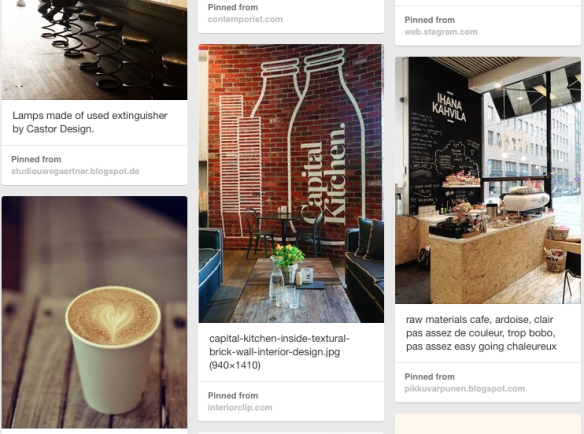This screenshot has width=584, height=434.
Task: Visit the contemporist.com source link
Action: pyautogui.click(x=245, y=19)
